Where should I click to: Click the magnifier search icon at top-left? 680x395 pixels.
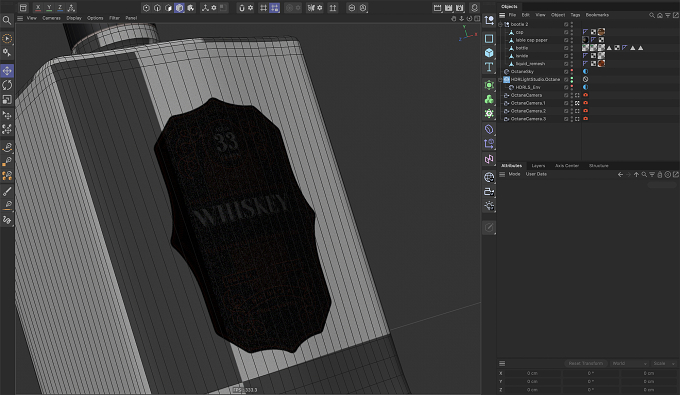tap(7, 20)
